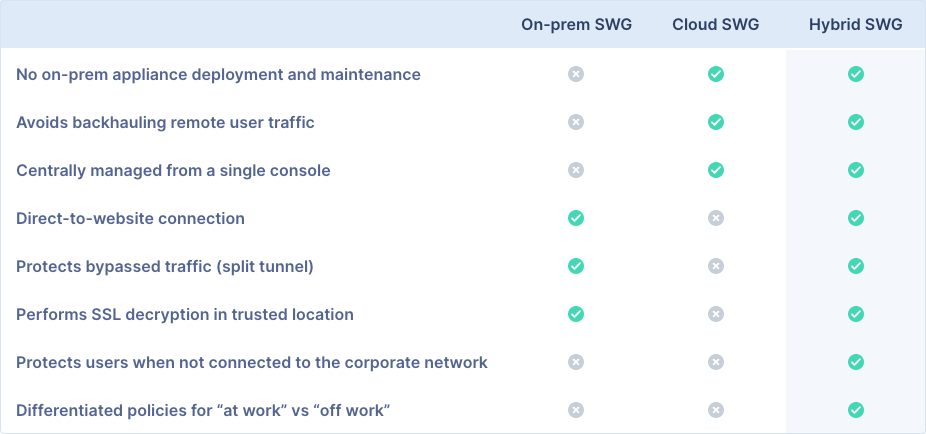Click Hybrid checkmark for backhauling remote traffic row

point(856,122)
